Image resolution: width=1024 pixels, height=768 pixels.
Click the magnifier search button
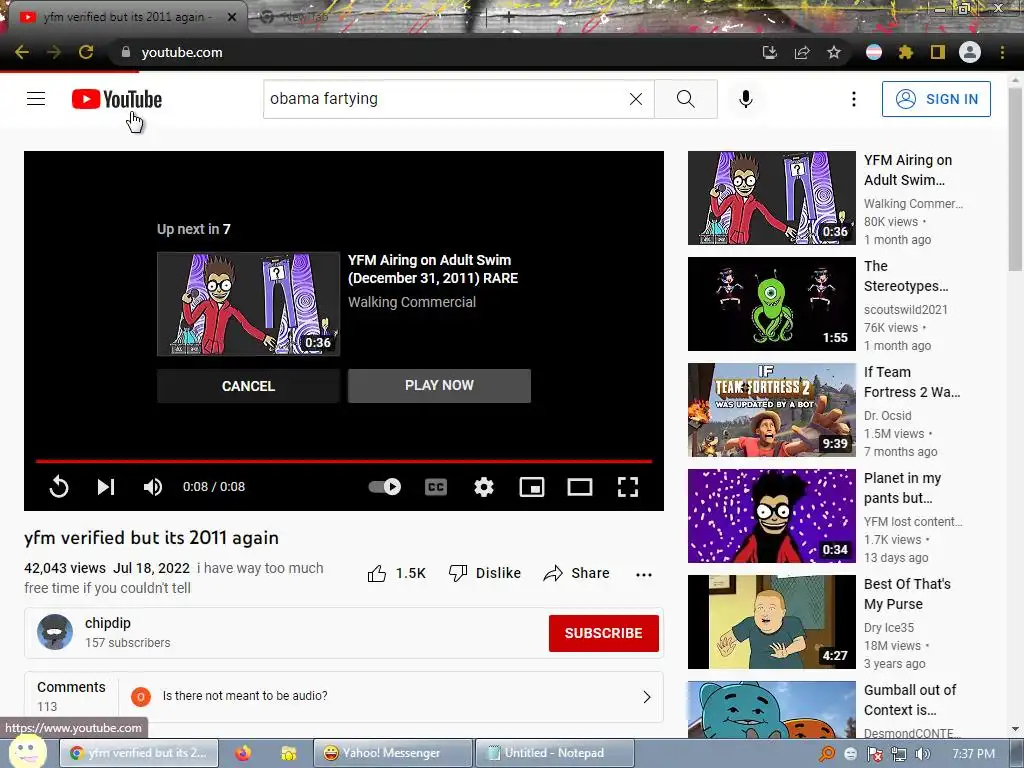[x=686, y=99]
